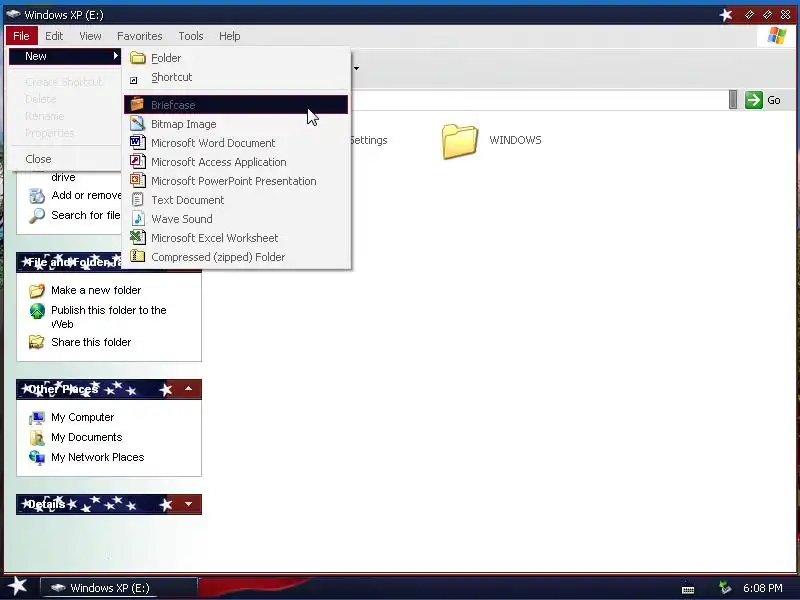
Task: Click the Folder icon in New submenu
Action: tap(138, 58)
